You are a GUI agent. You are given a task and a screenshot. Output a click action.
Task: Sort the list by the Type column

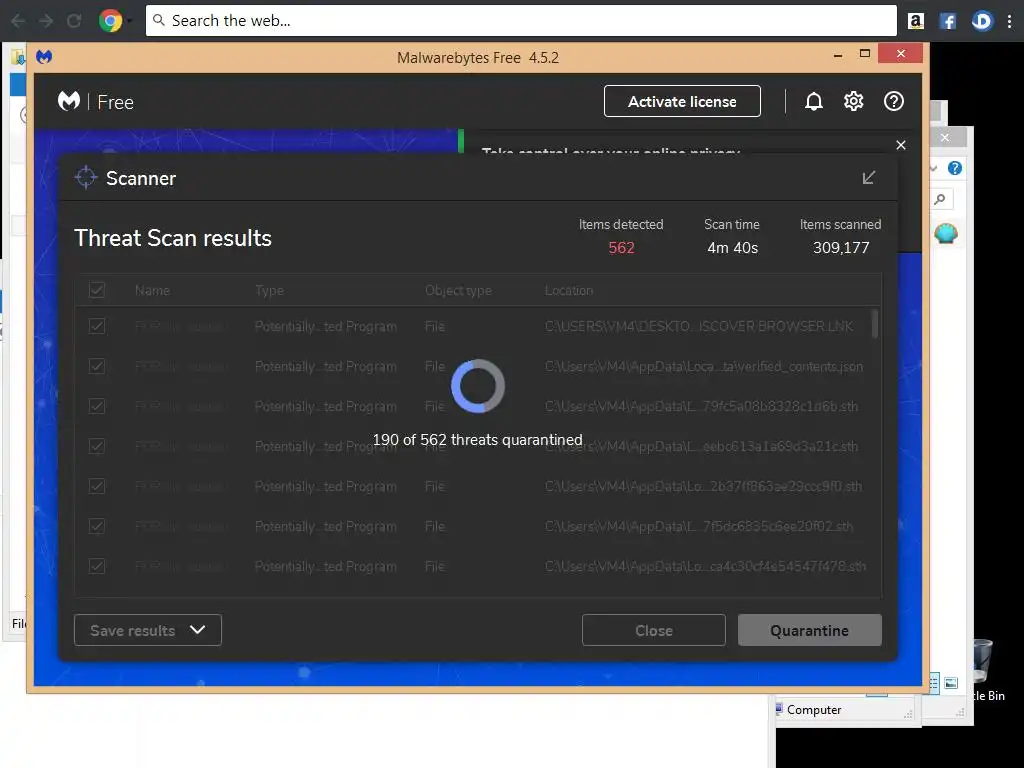pos(269,291)
